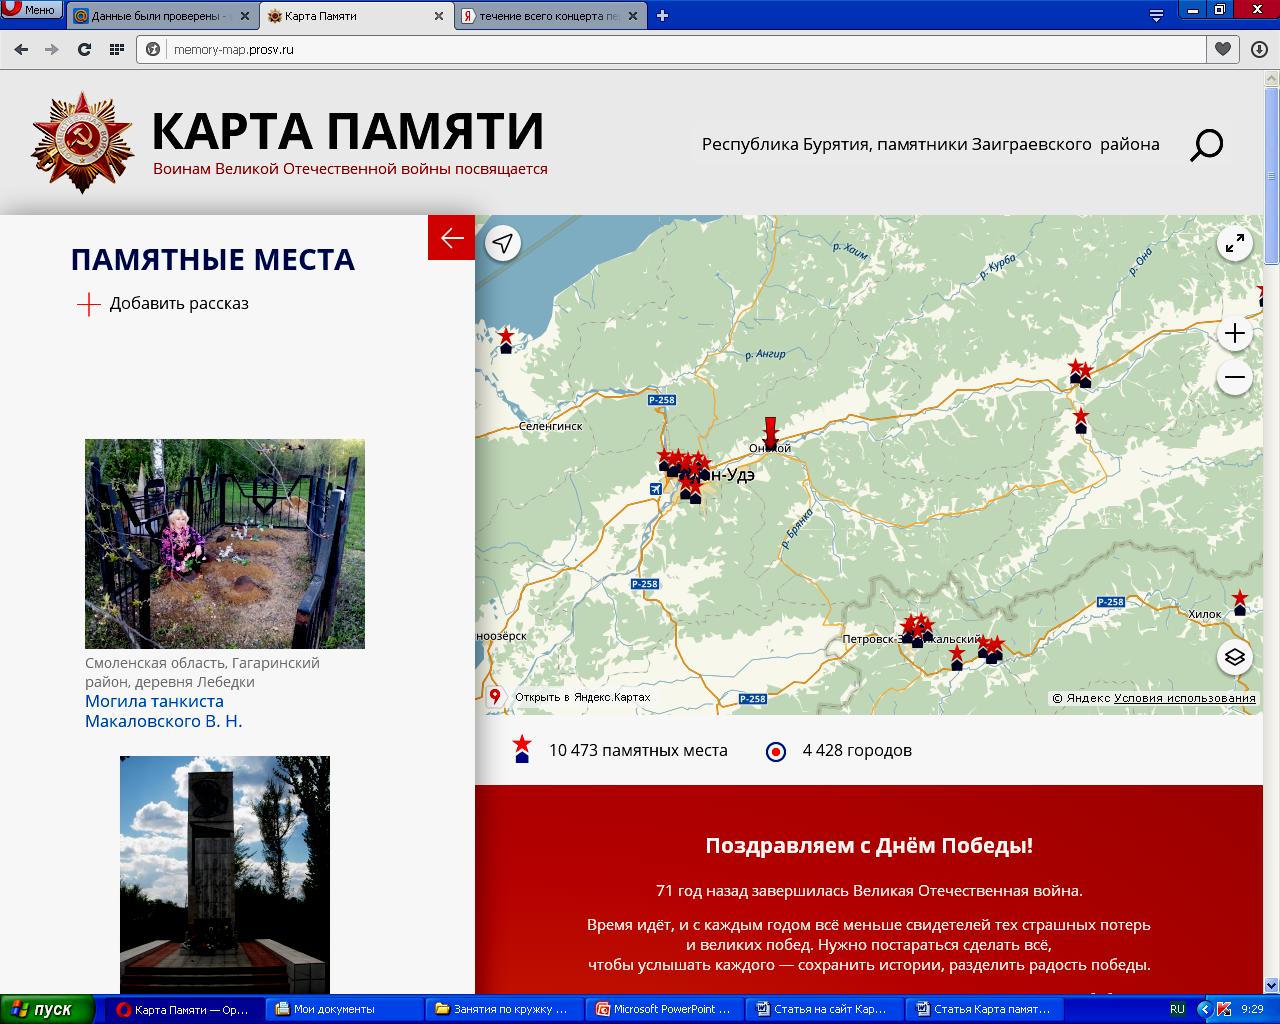Viewport: 1280px width, 1024px height.
Task: Go back to the previous page
Action: point(21,49)
